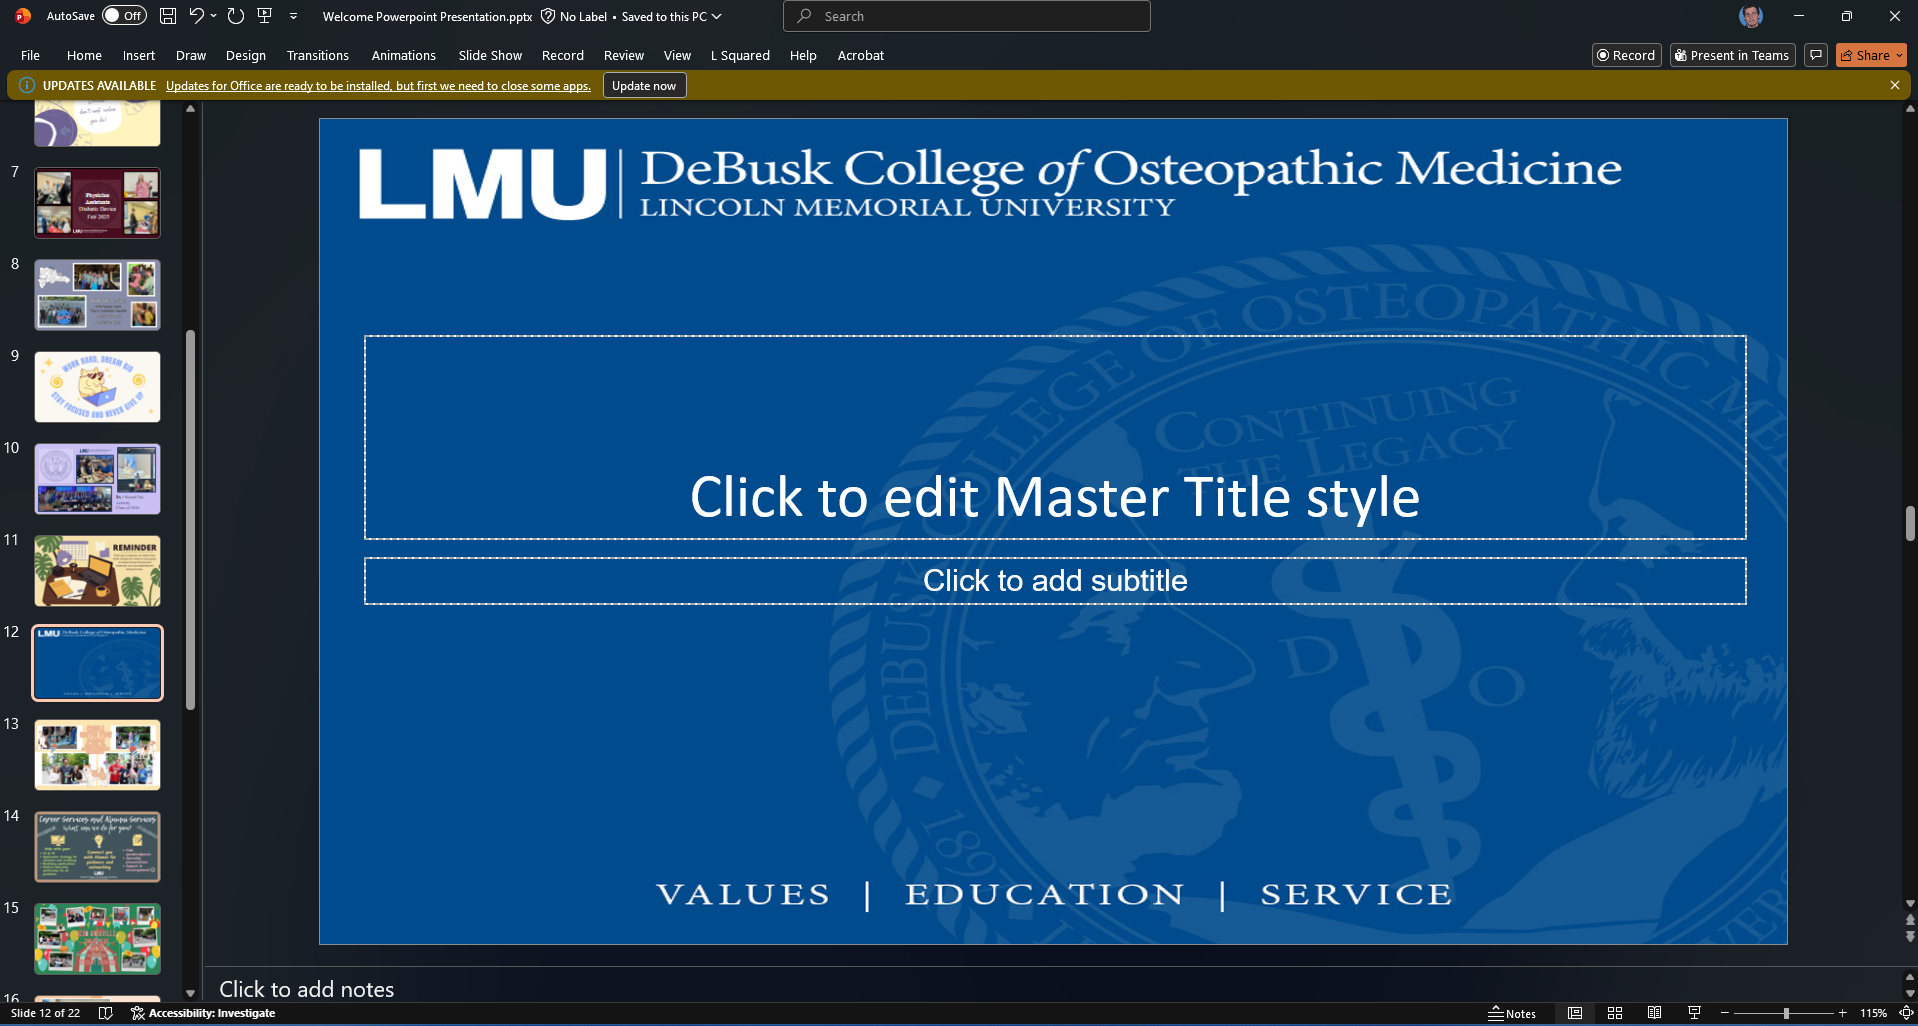Image resolution: width=1918 pixels, height=1026 pixels.
Task: Open the Comments pane icon
Action: click(1817, 55)
